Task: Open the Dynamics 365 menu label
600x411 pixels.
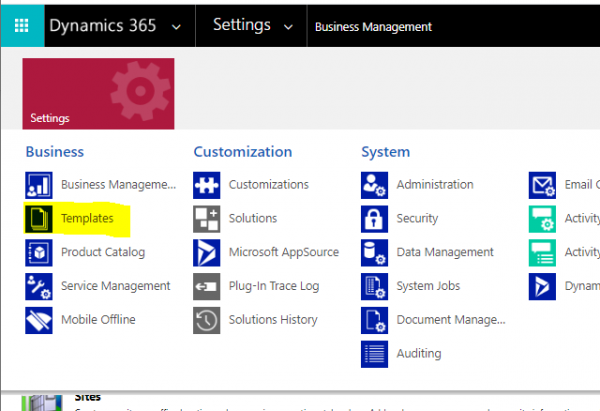Action: point(103,26)
